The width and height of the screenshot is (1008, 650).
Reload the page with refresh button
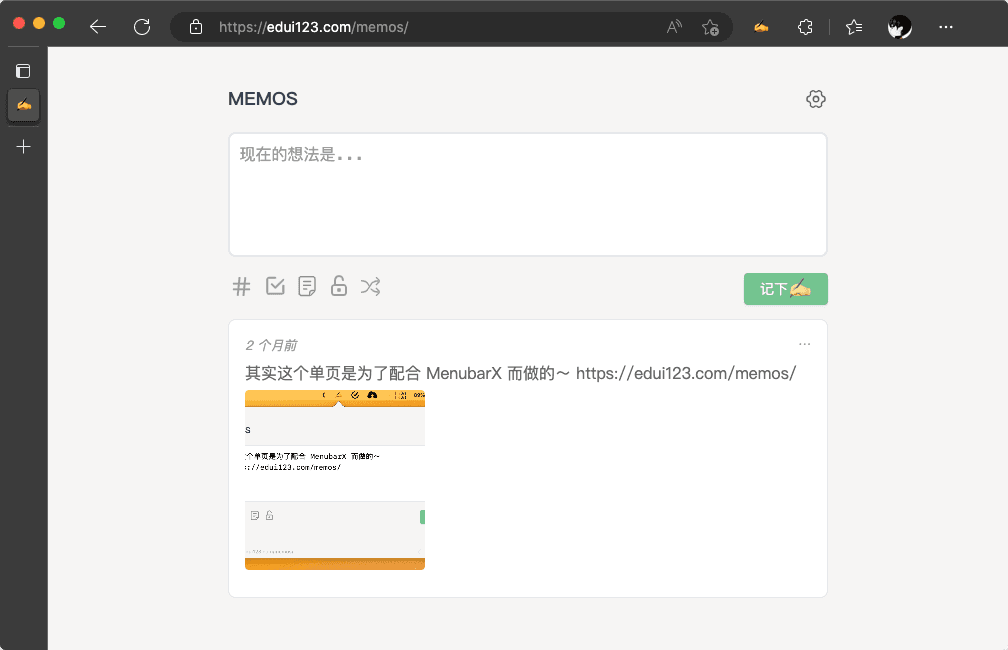click(x=142, y=27)
